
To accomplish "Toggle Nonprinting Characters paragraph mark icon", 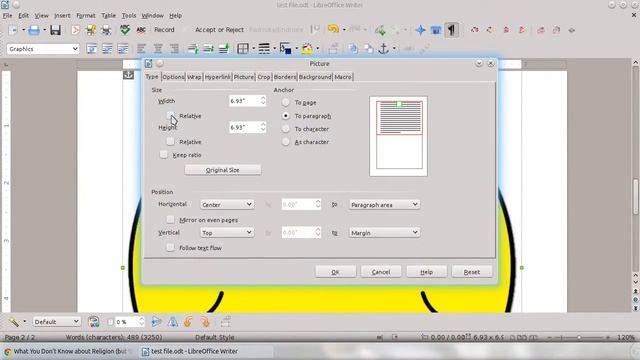I will click(x=451, y=30).
